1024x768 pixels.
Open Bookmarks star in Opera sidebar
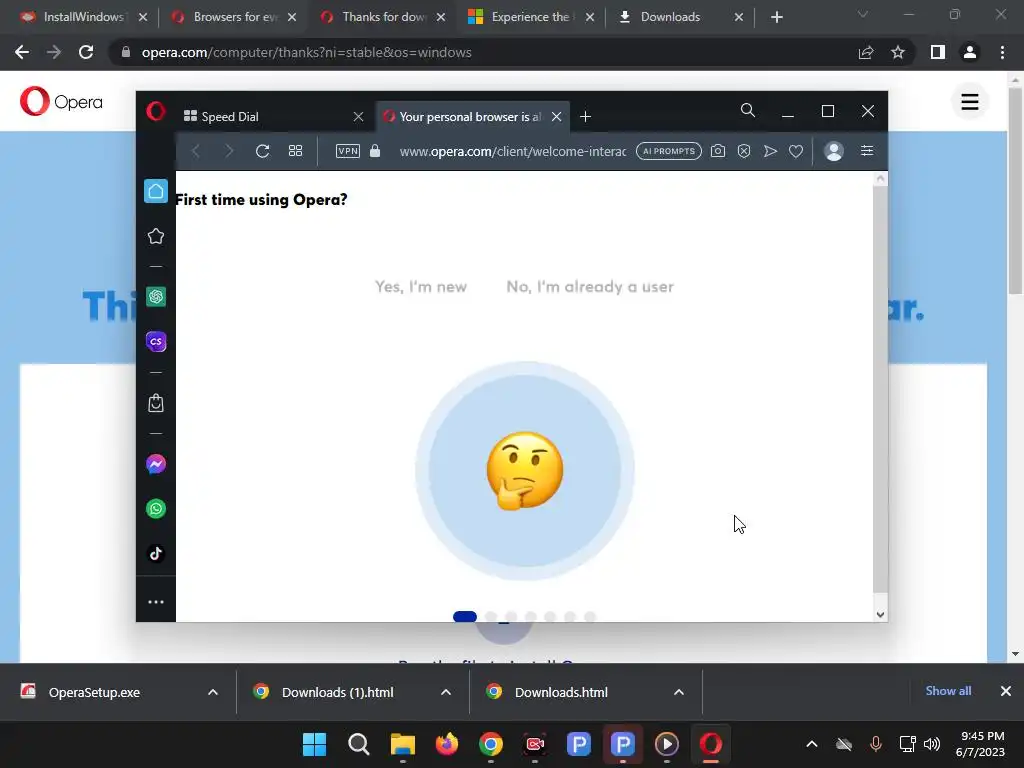click(155, 236)
